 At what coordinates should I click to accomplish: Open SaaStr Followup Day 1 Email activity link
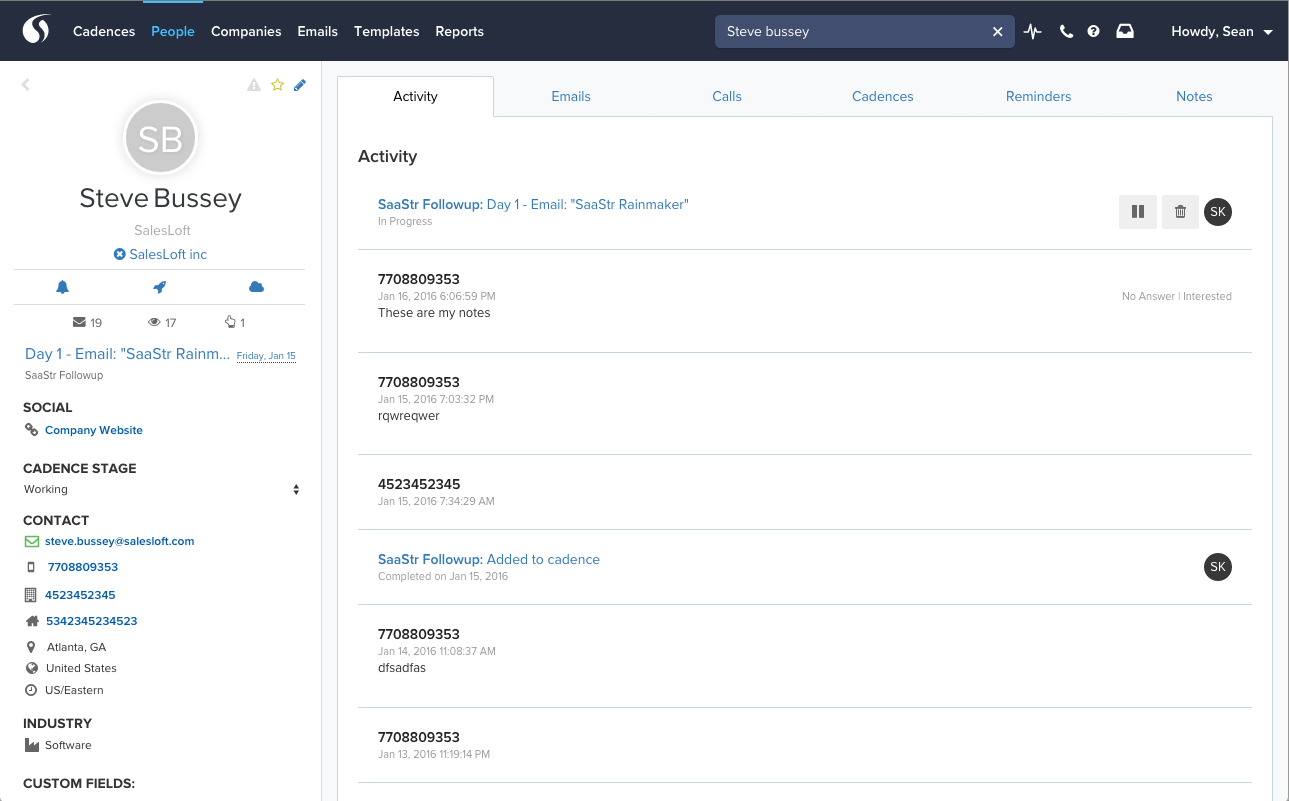(x=533, y=204)
